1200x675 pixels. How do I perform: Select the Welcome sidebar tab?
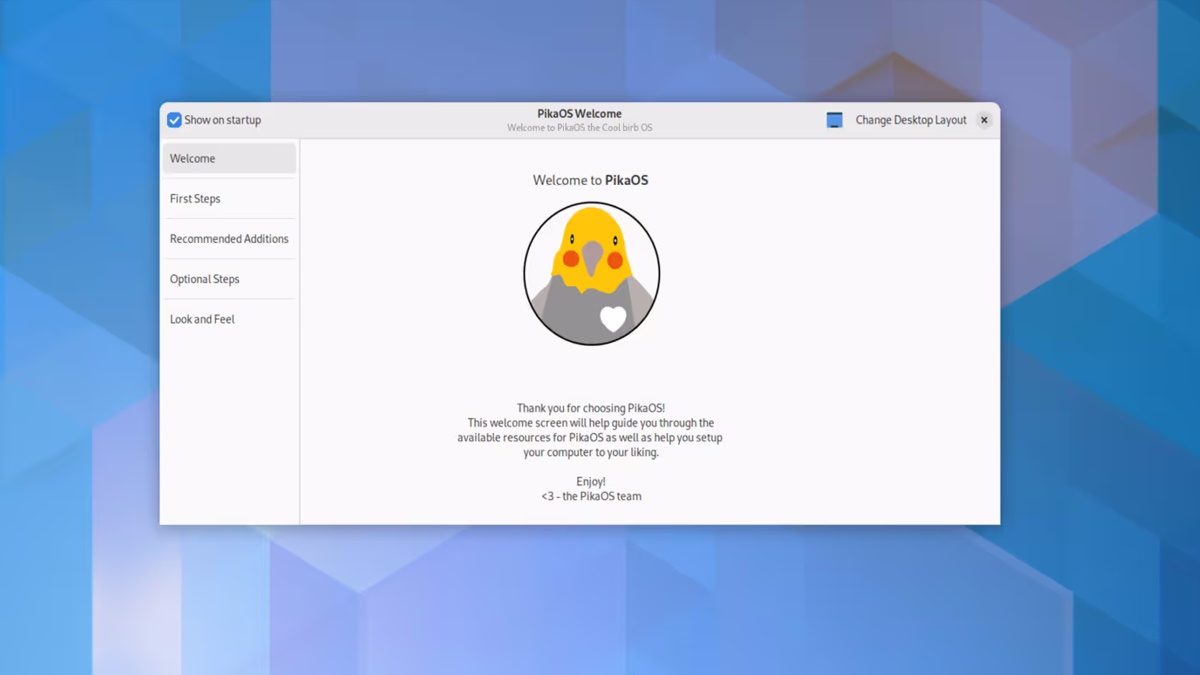point(229,158)
